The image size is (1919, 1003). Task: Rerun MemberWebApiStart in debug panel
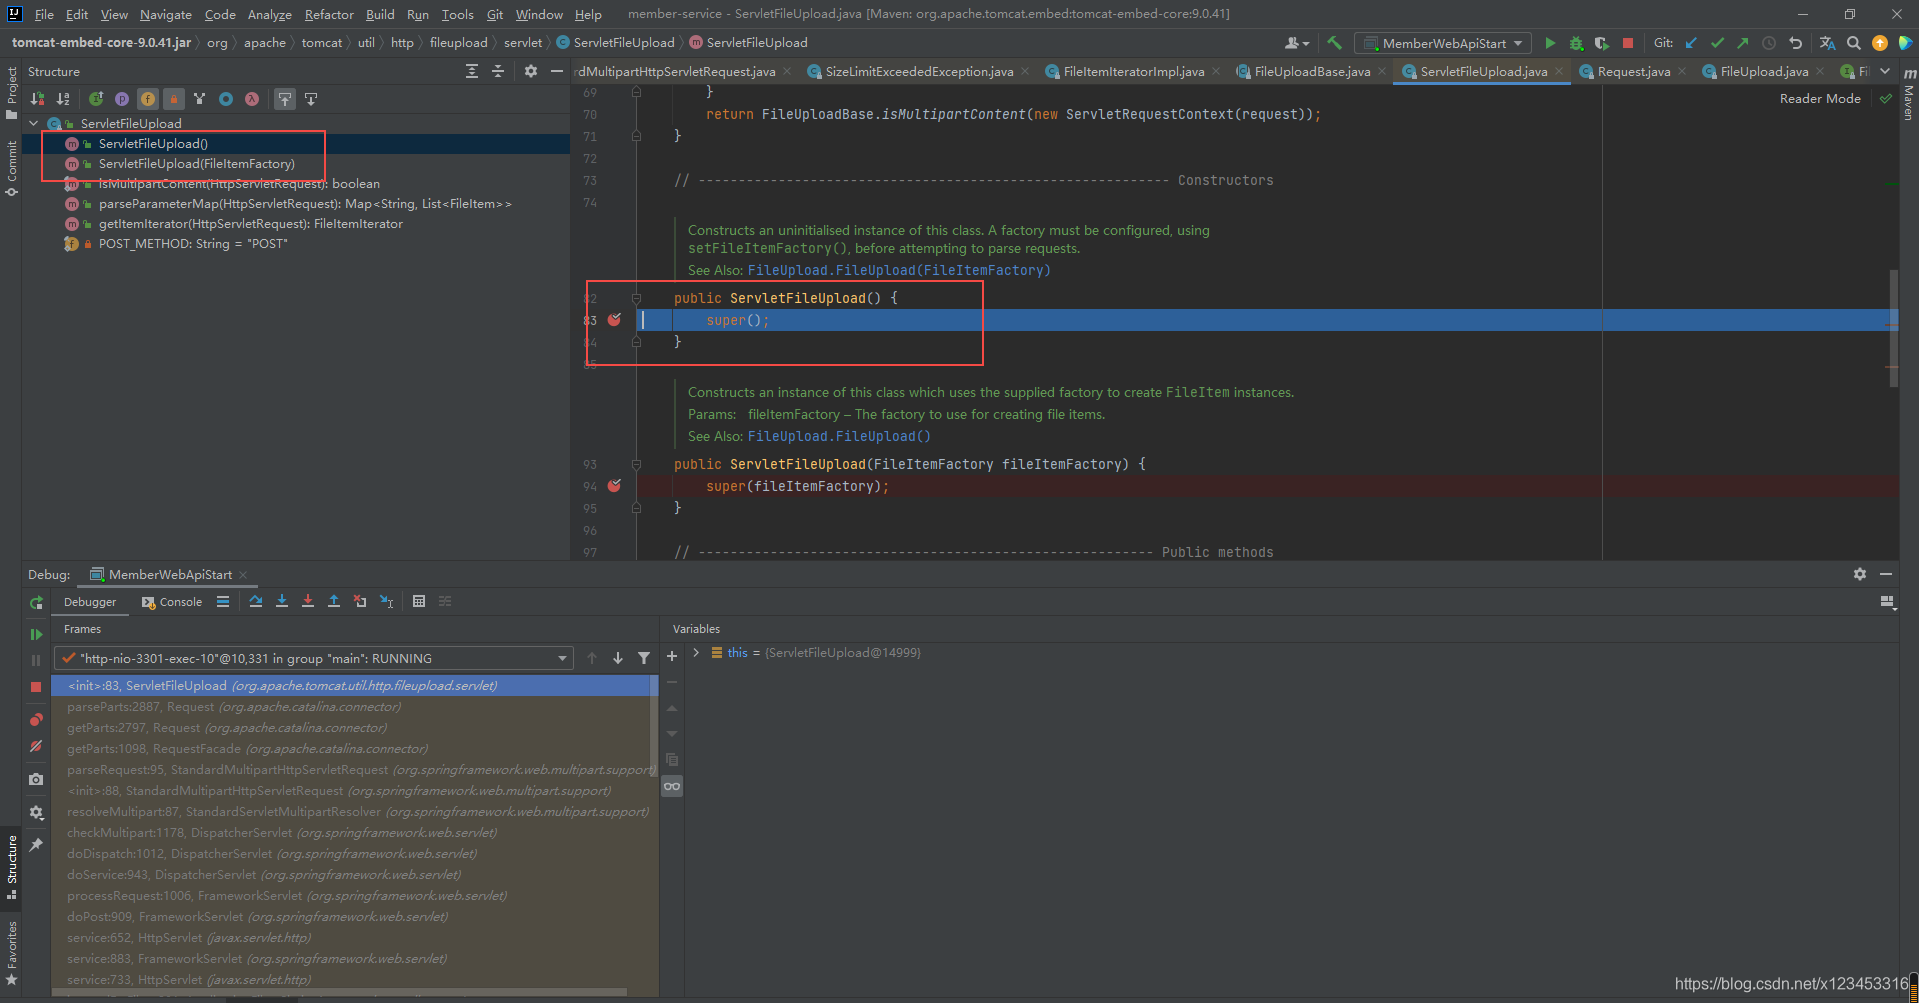pos(36,602)
